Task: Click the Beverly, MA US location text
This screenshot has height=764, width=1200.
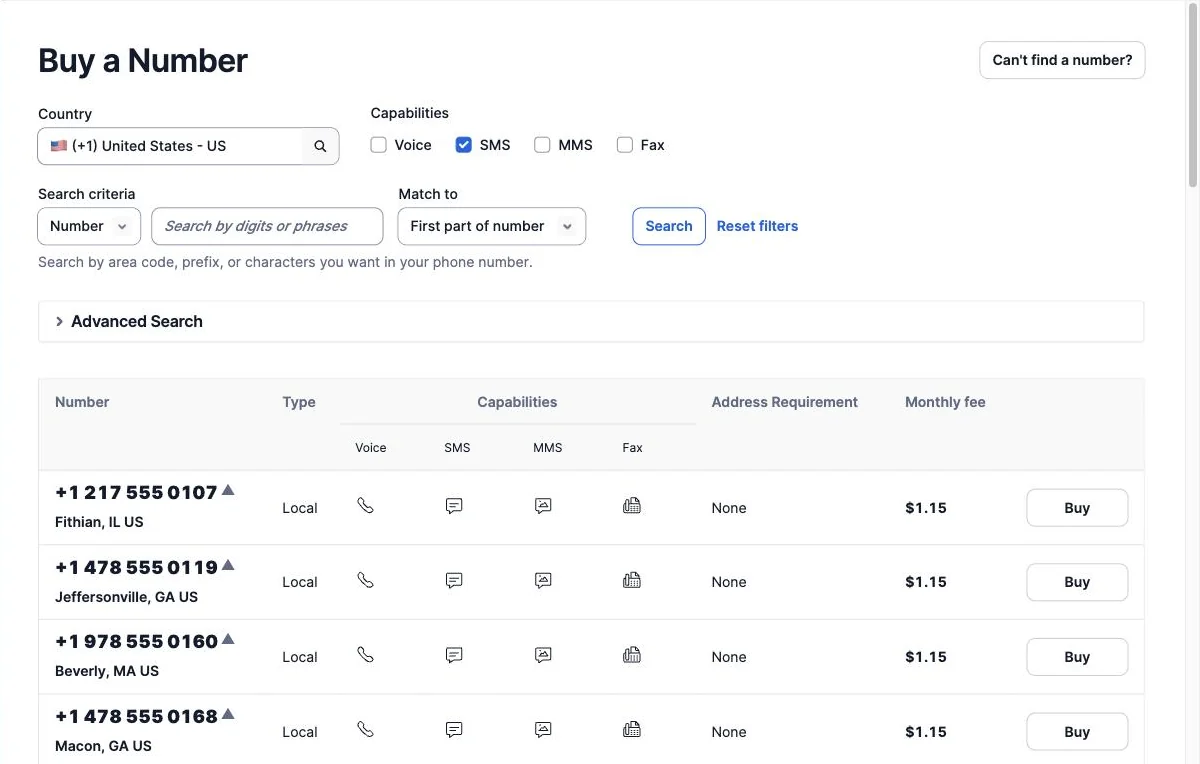Action: (x=107, y=671)
